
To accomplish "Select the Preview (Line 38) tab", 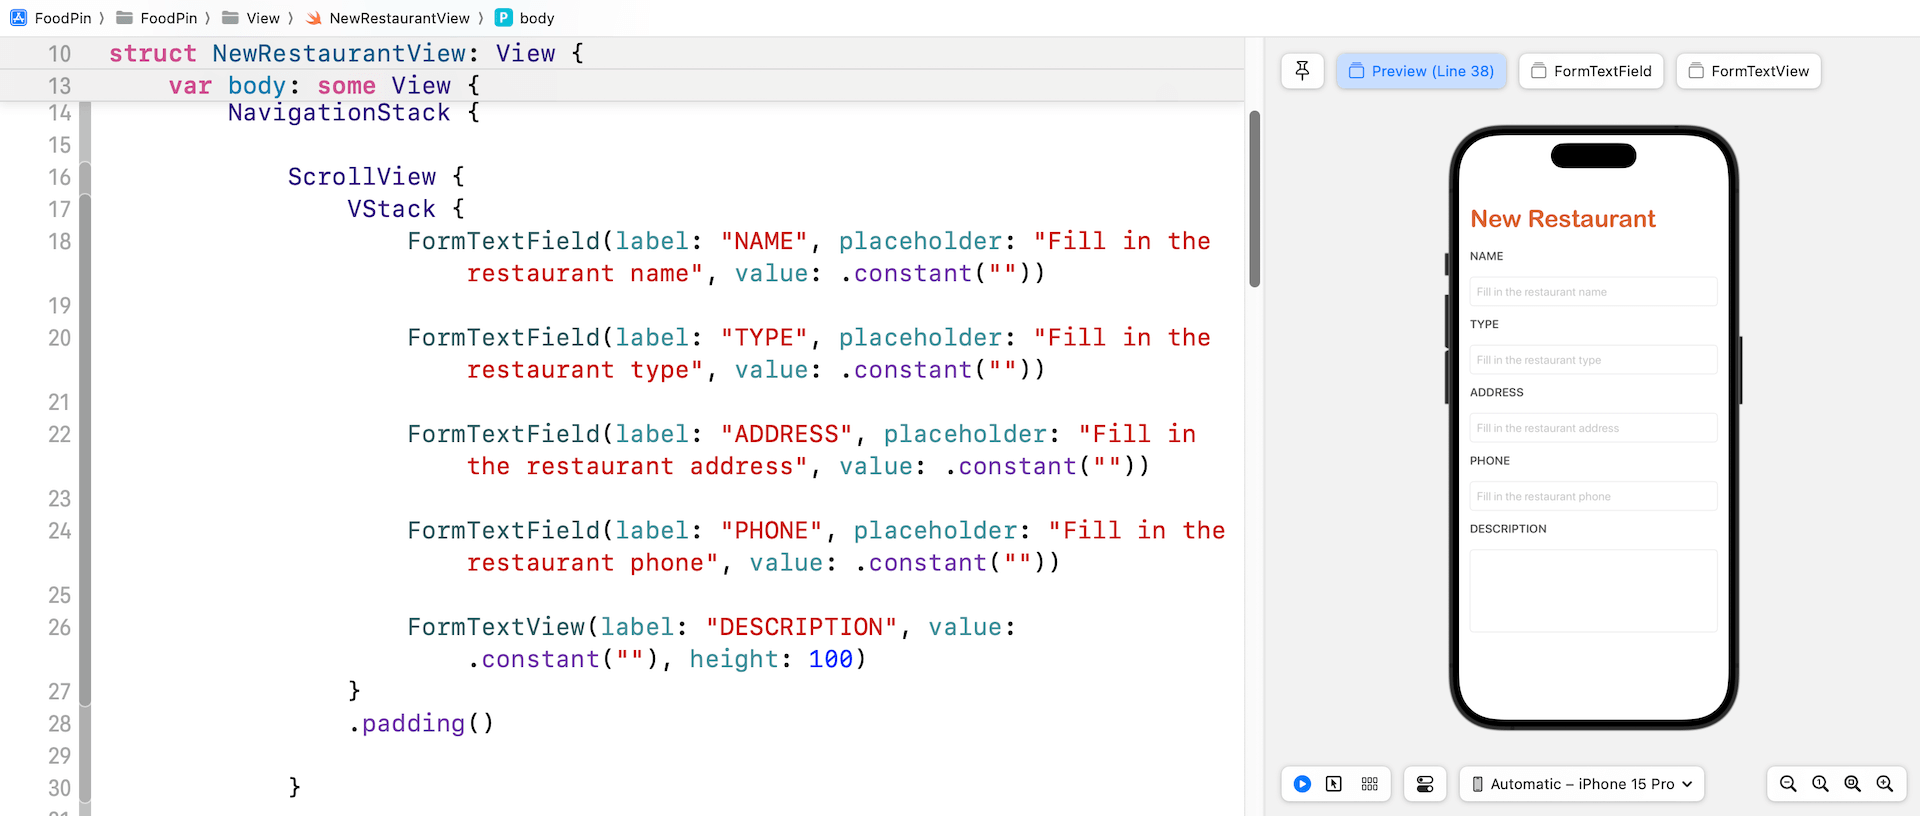I will pos(1421,71).
